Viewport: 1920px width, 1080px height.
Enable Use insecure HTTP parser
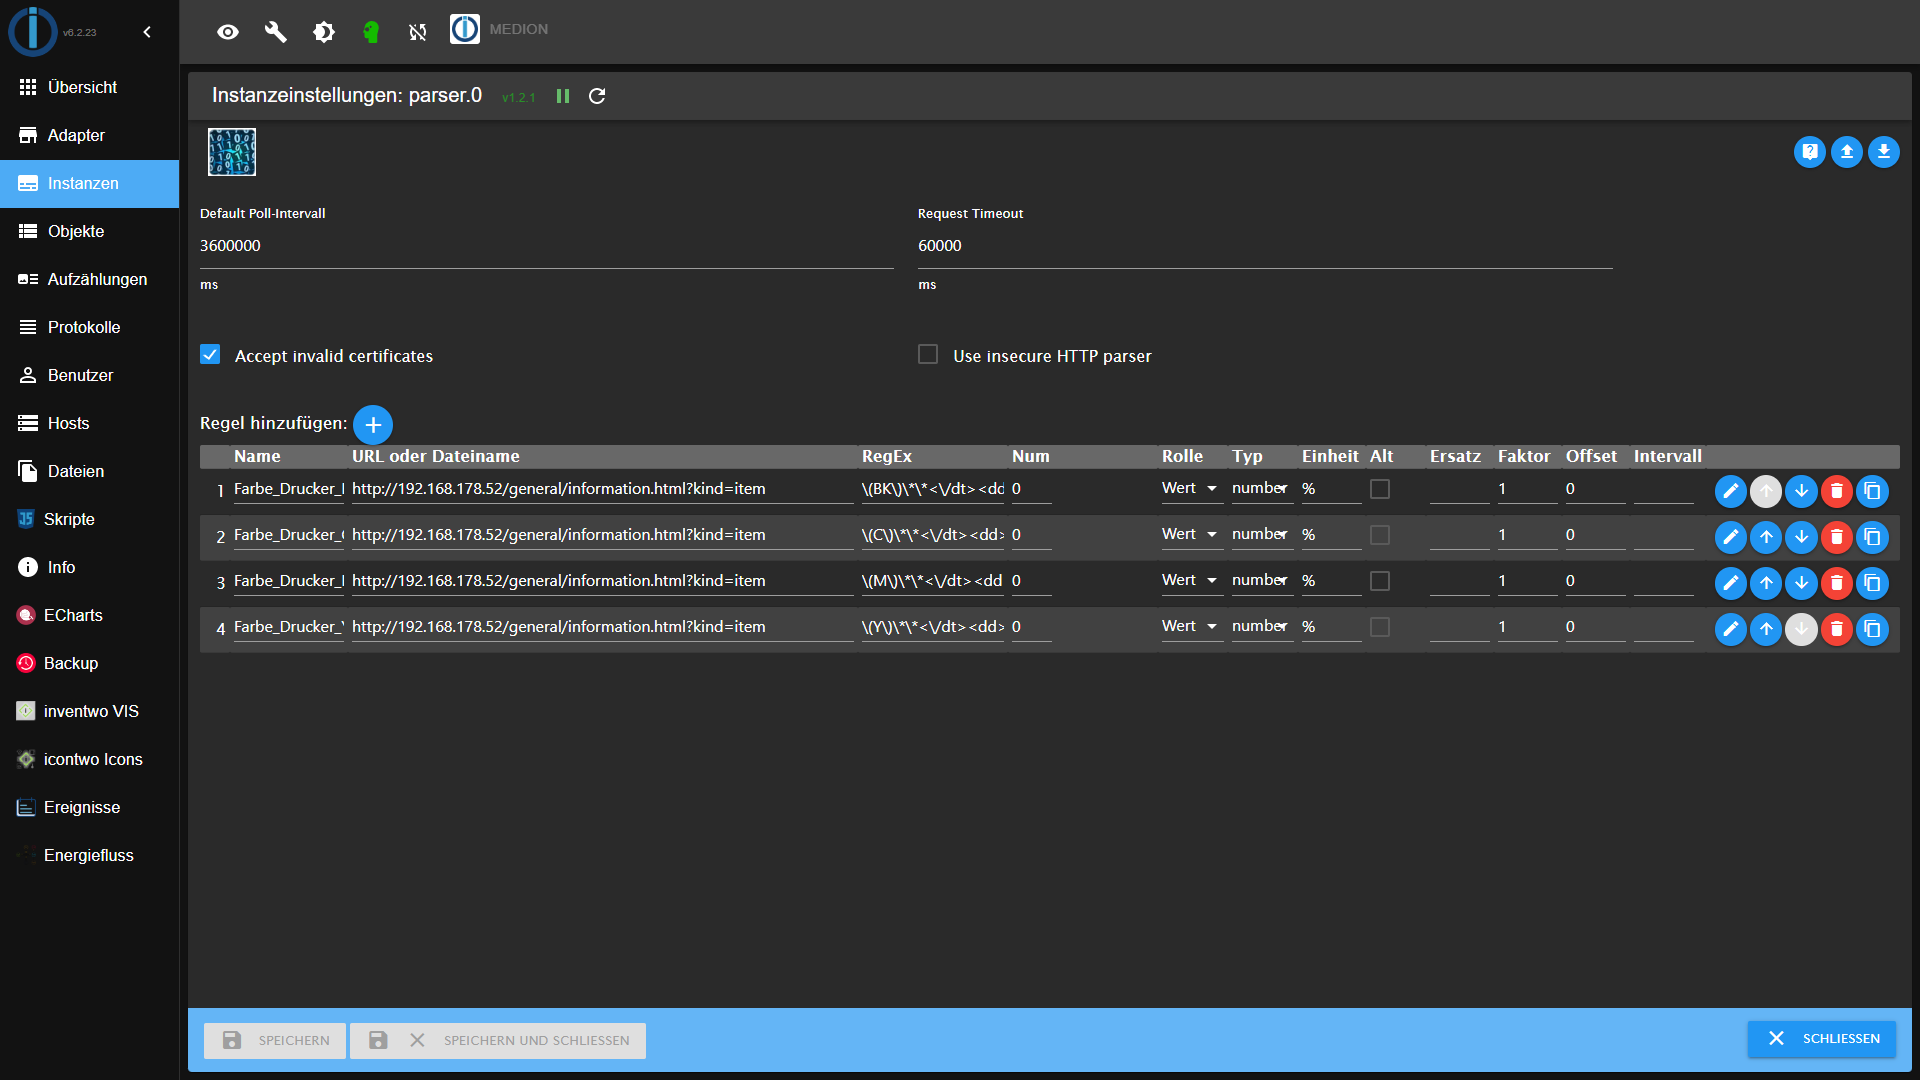[928, 355]
